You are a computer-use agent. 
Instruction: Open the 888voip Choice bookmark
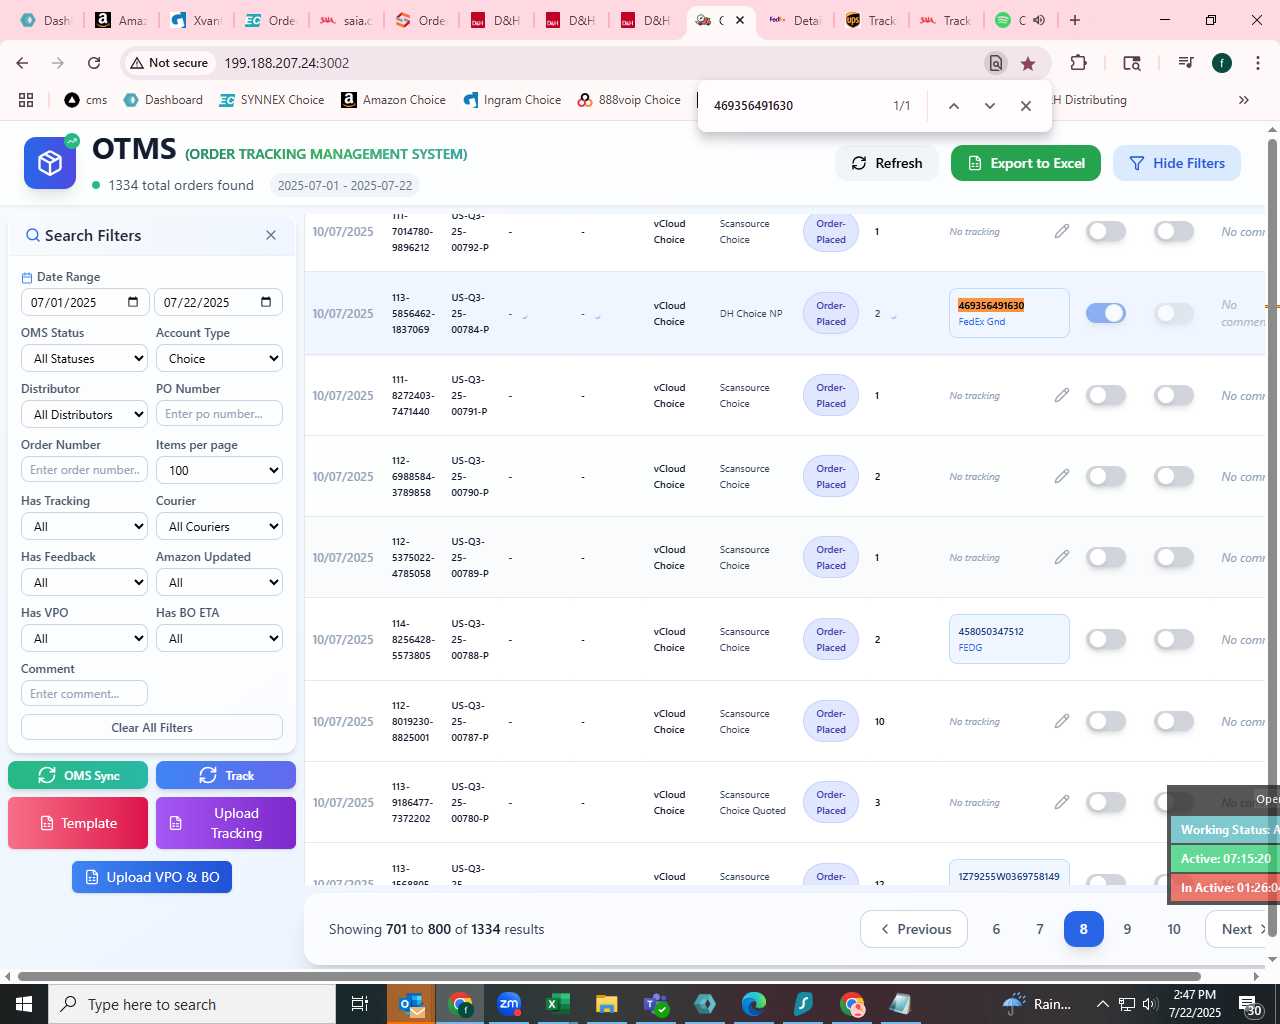click(629, 100)
